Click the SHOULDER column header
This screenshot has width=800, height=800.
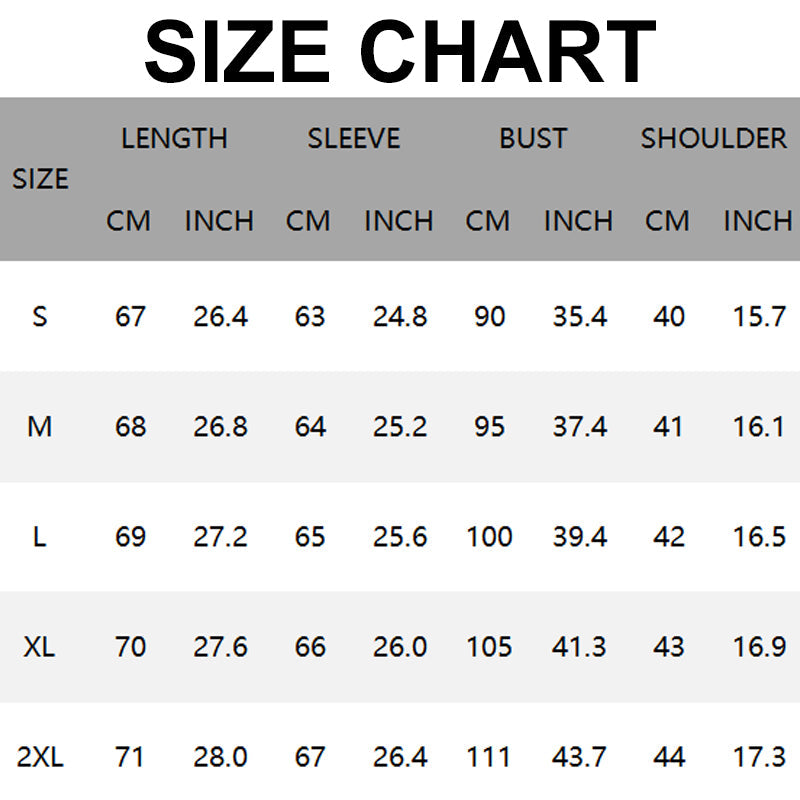click(x=713, y=138)
